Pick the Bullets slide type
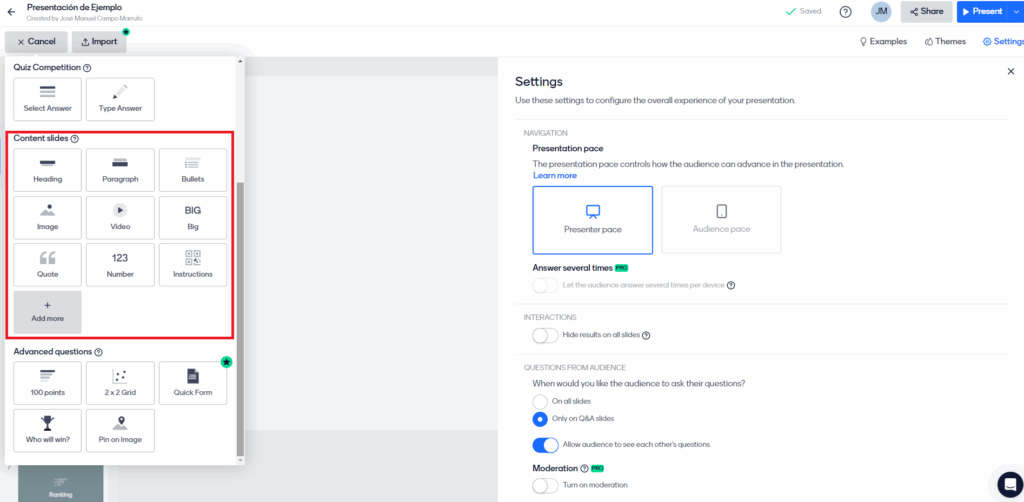1024x502 pixels. pyautogui.click(x=193, y=170)
